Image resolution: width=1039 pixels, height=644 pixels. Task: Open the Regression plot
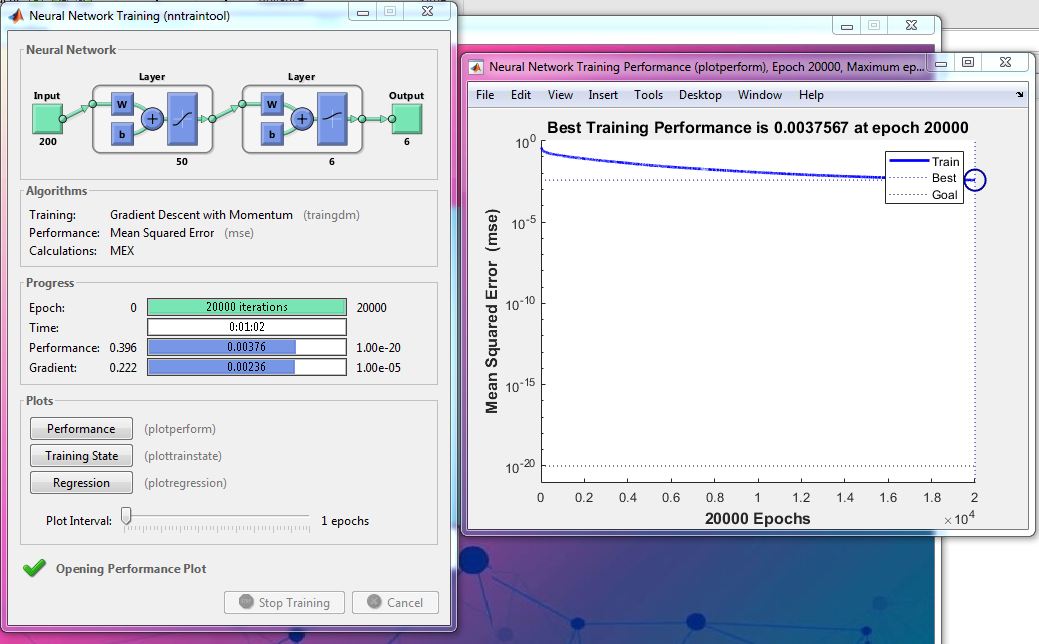tap(82, 483)
